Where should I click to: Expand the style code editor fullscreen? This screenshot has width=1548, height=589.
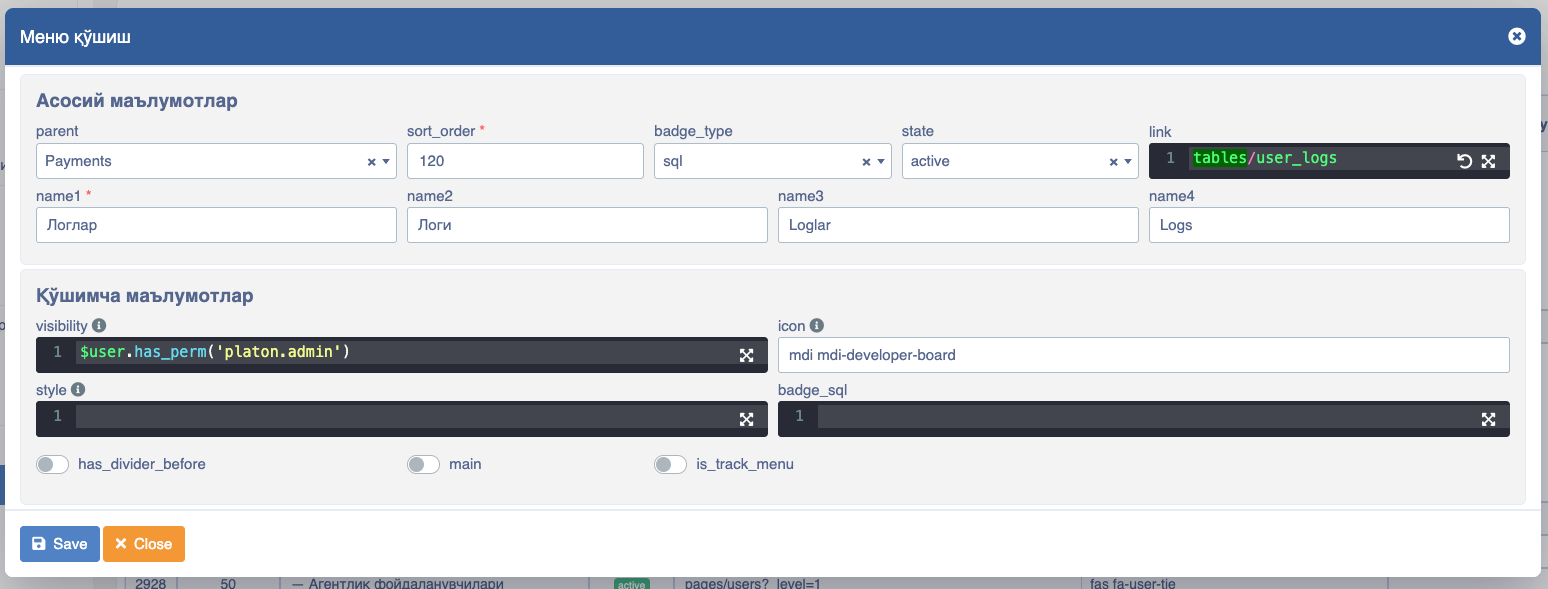pyautogui.click(x=746, y=419)
